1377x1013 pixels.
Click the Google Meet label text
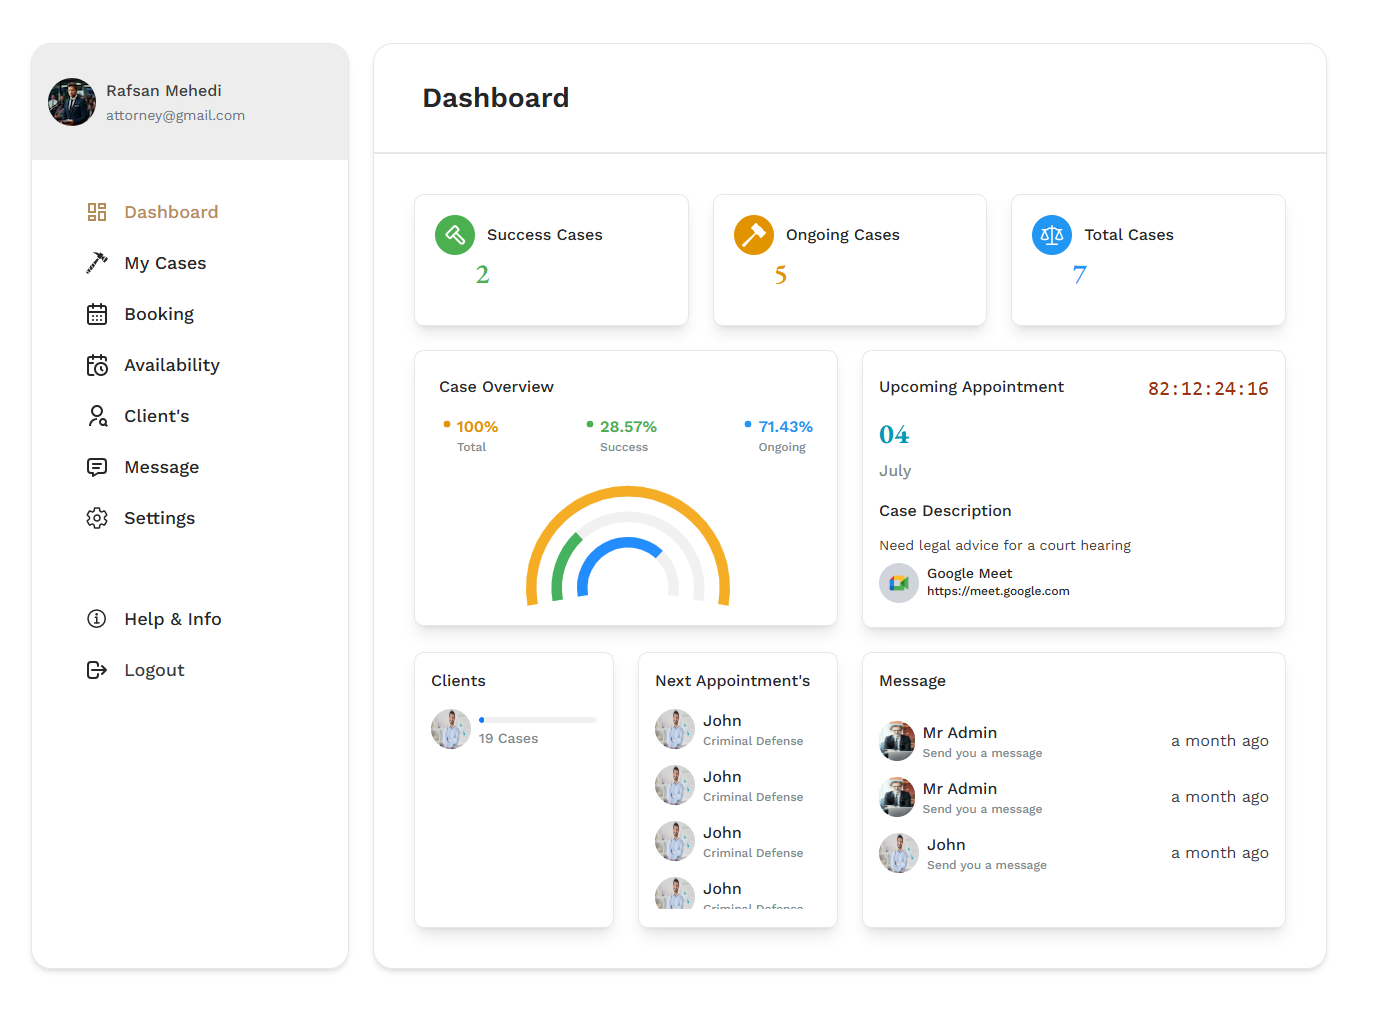(x=969, y=574)
